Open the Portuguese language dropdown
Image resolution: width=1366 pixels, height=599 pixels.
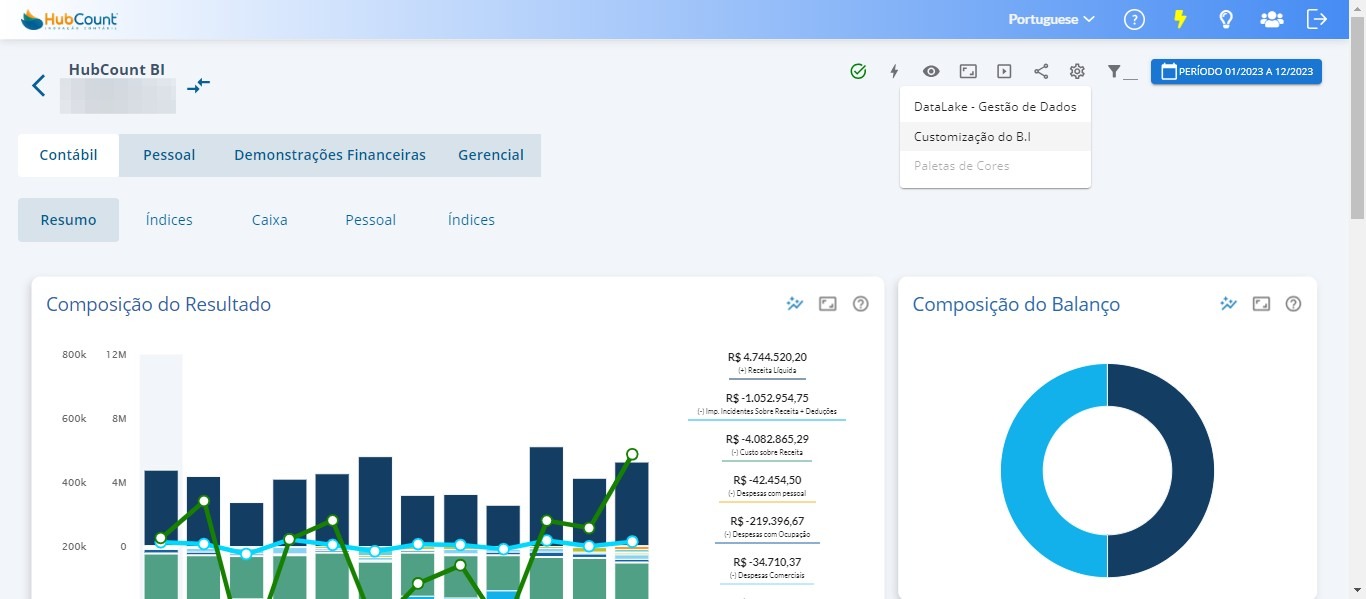tap(1051, 19)
